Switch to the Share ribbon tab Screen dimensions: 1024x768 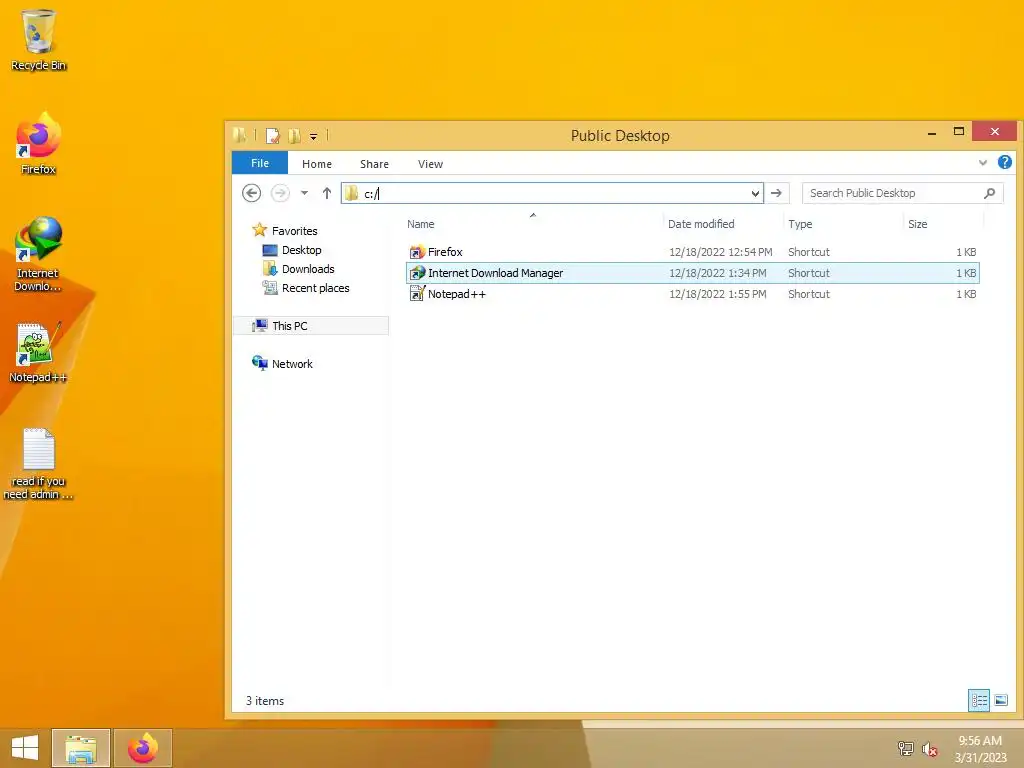[x=374, y=164]
